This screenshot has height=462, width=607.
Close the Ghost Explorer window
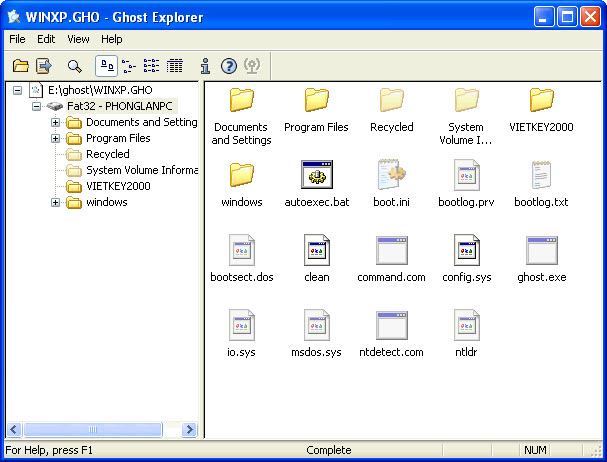tap(590, 17)
